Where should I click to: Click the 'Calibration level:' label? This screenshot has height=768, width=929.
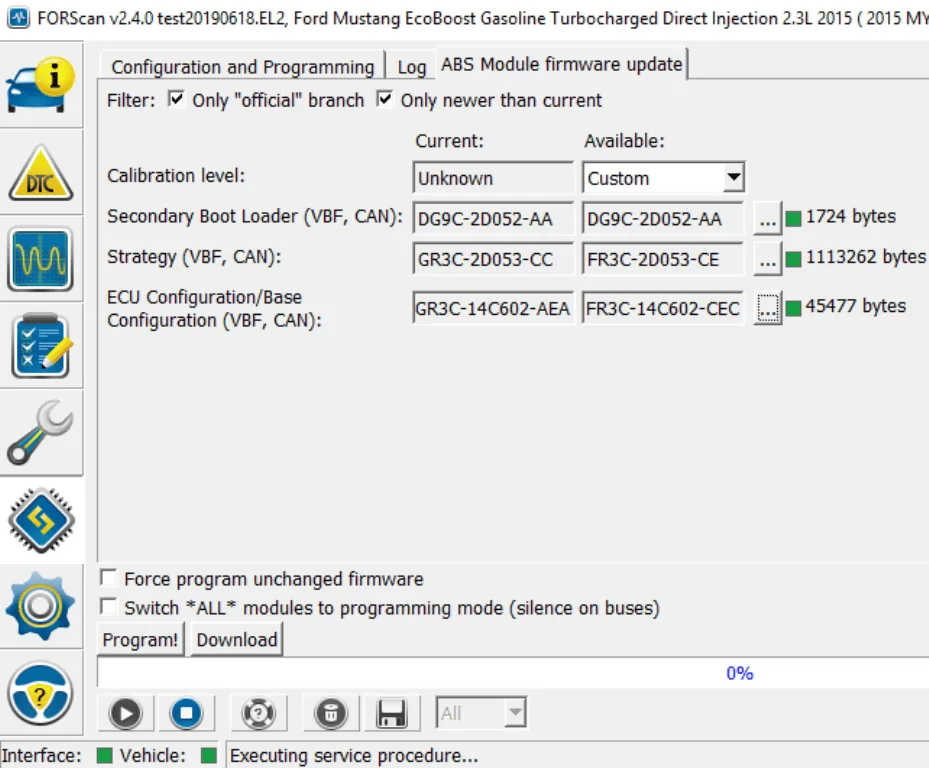click(x=176, y=175)
